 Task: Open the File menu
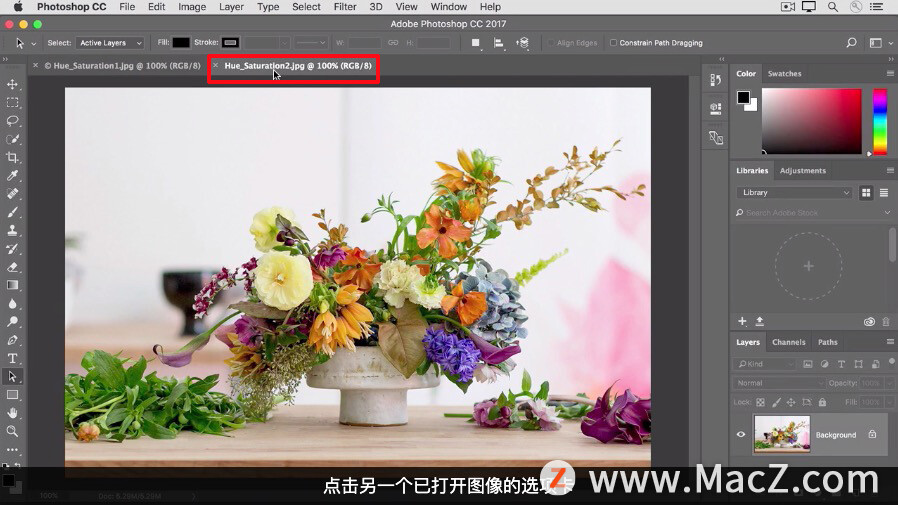click(x=127, y=7)
